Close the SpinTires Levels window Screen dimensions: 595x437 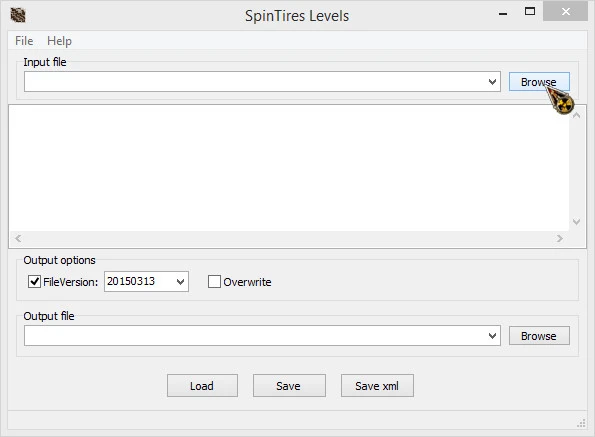[x=565, y=12]
